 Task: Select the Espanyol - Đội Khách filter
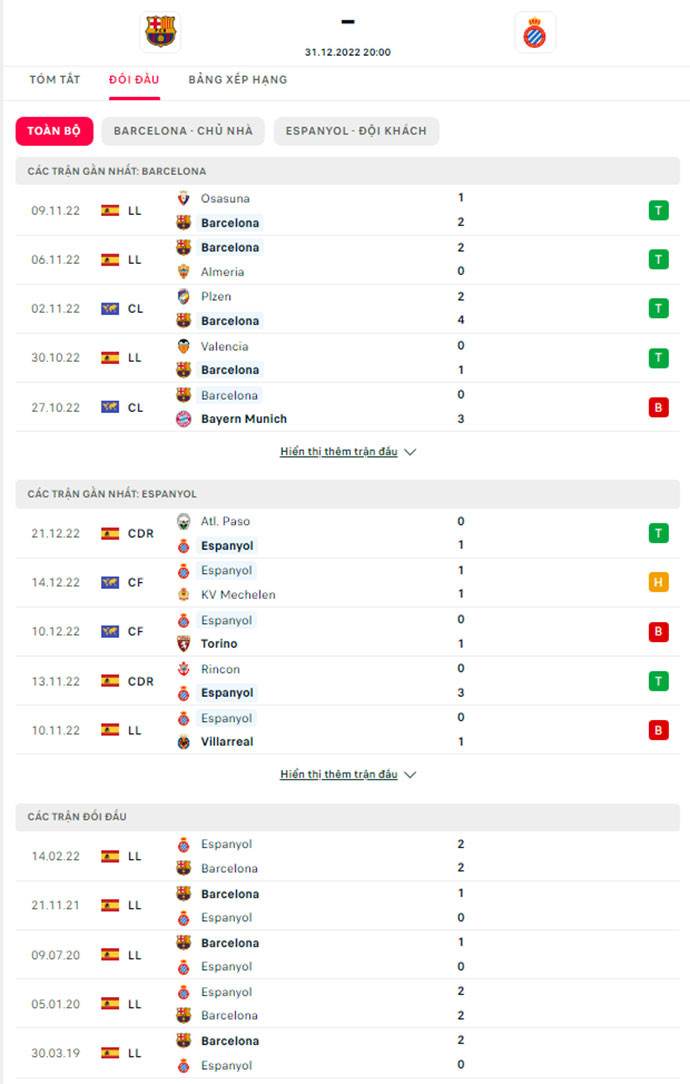pos(356,131)
